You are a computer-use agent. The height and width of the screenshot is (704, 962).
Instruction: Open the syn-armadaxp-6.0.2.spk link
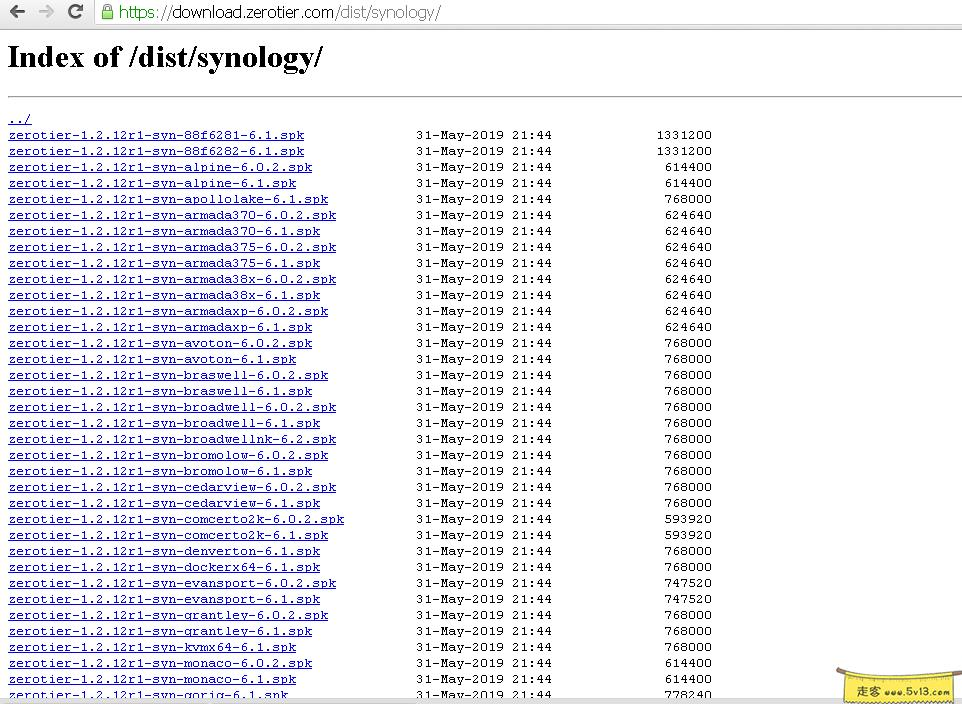tap(168, 311)
